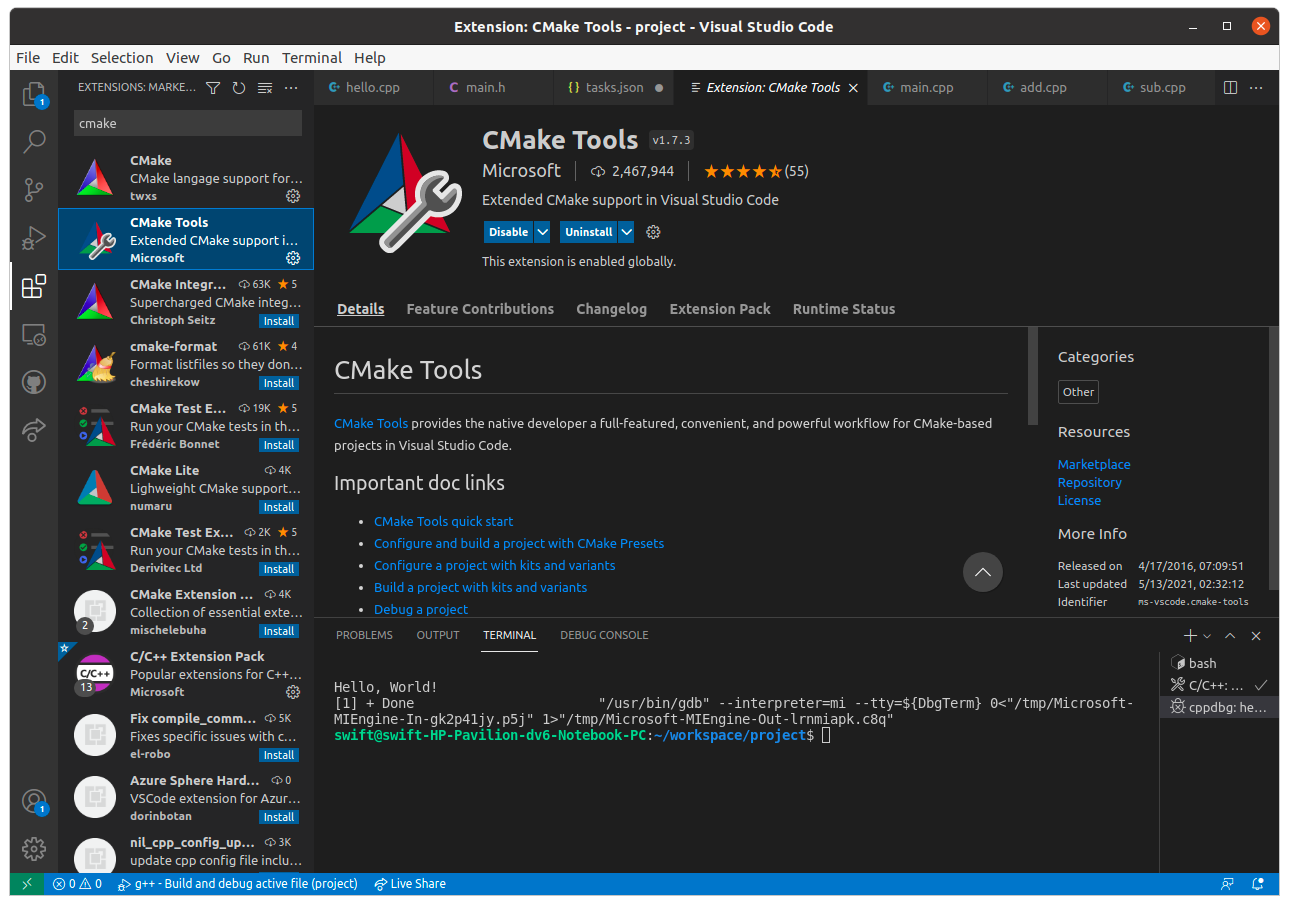Open the File menu
Image resolution: width=1289 pixels, height=905 pixels.
point(28,58)
